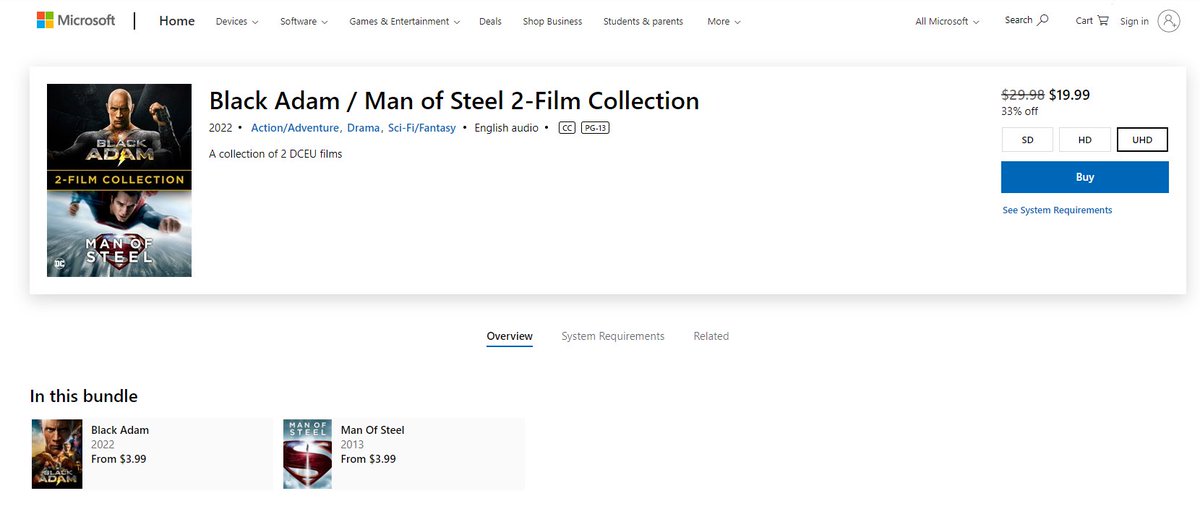Click the CC closed captions badge
Screen dimensions: 1200x517
(567, 128)
